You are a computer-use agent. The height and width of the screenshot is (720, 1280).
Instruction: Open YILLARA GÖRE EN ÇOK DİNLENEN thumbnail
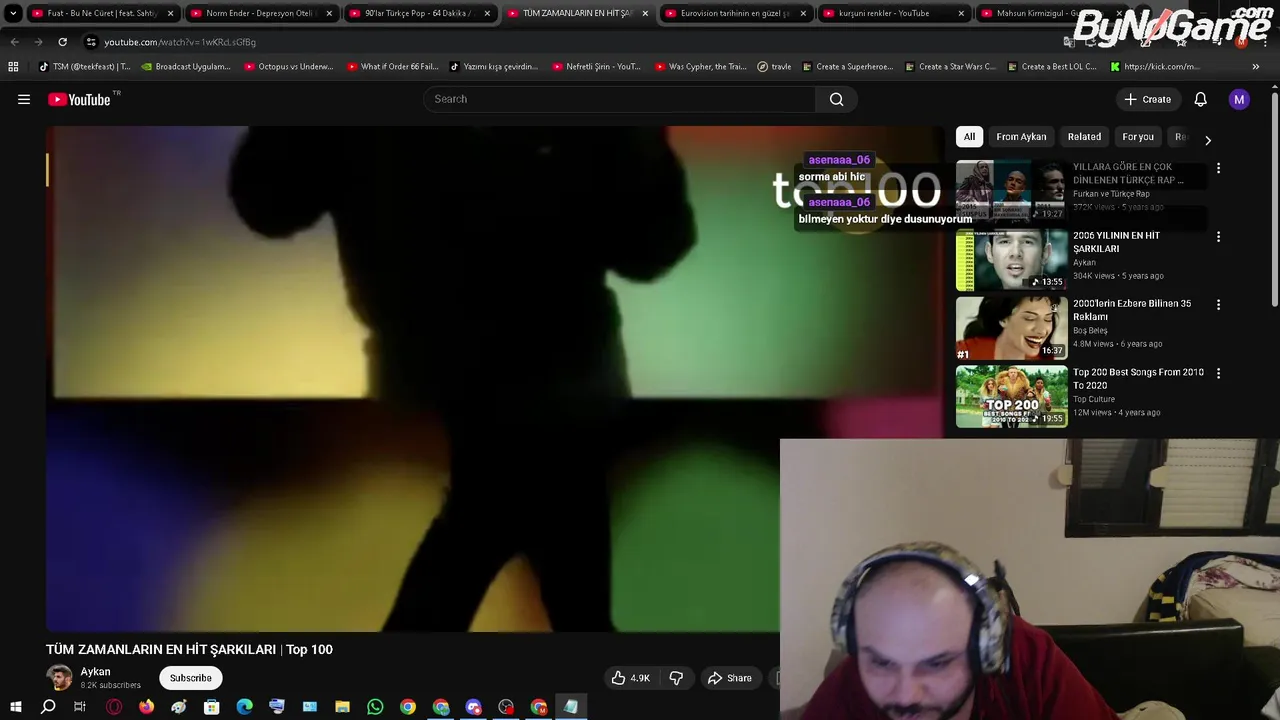1011,190
